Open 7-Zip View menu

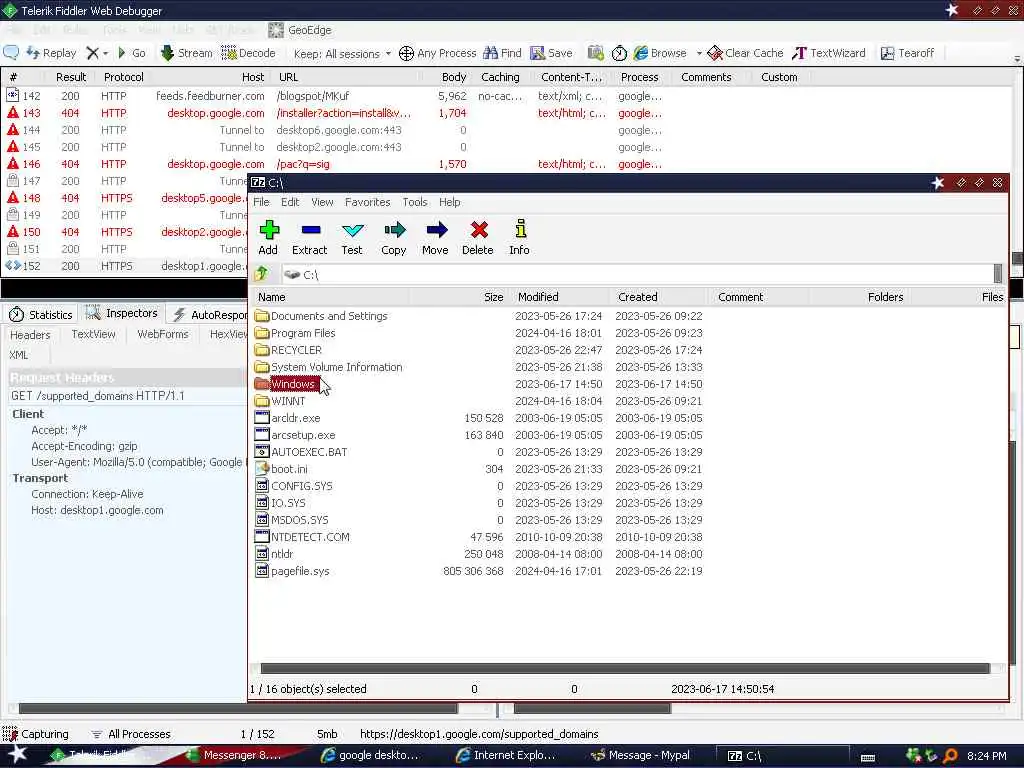click(322, 202)
